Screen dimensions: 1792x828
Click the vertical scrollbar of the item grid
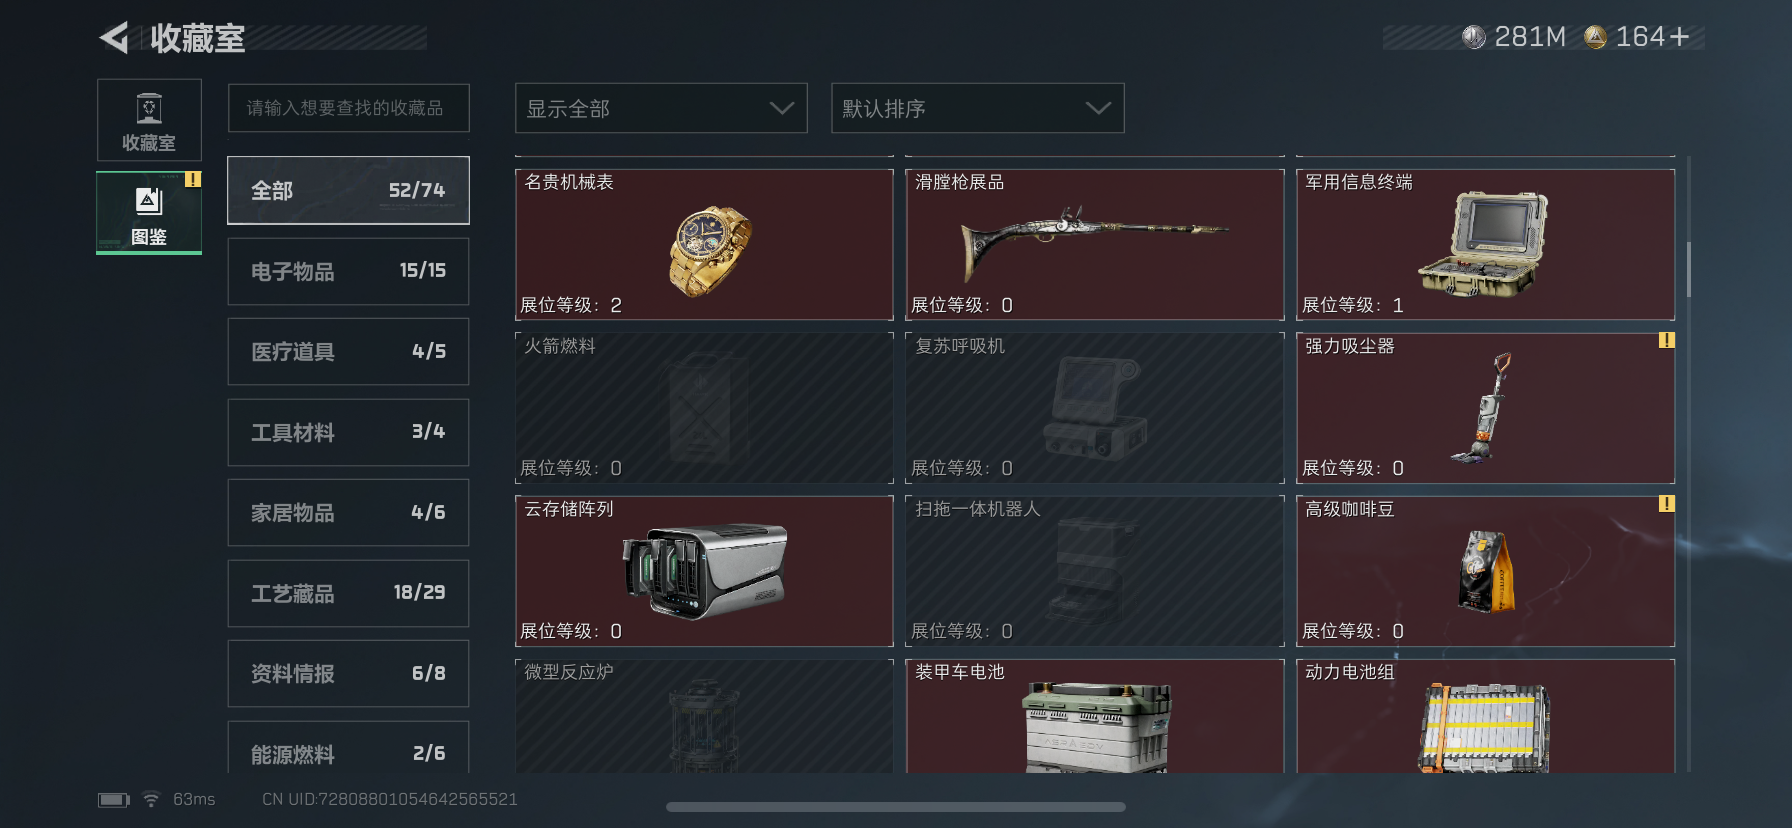(1689, 270)
